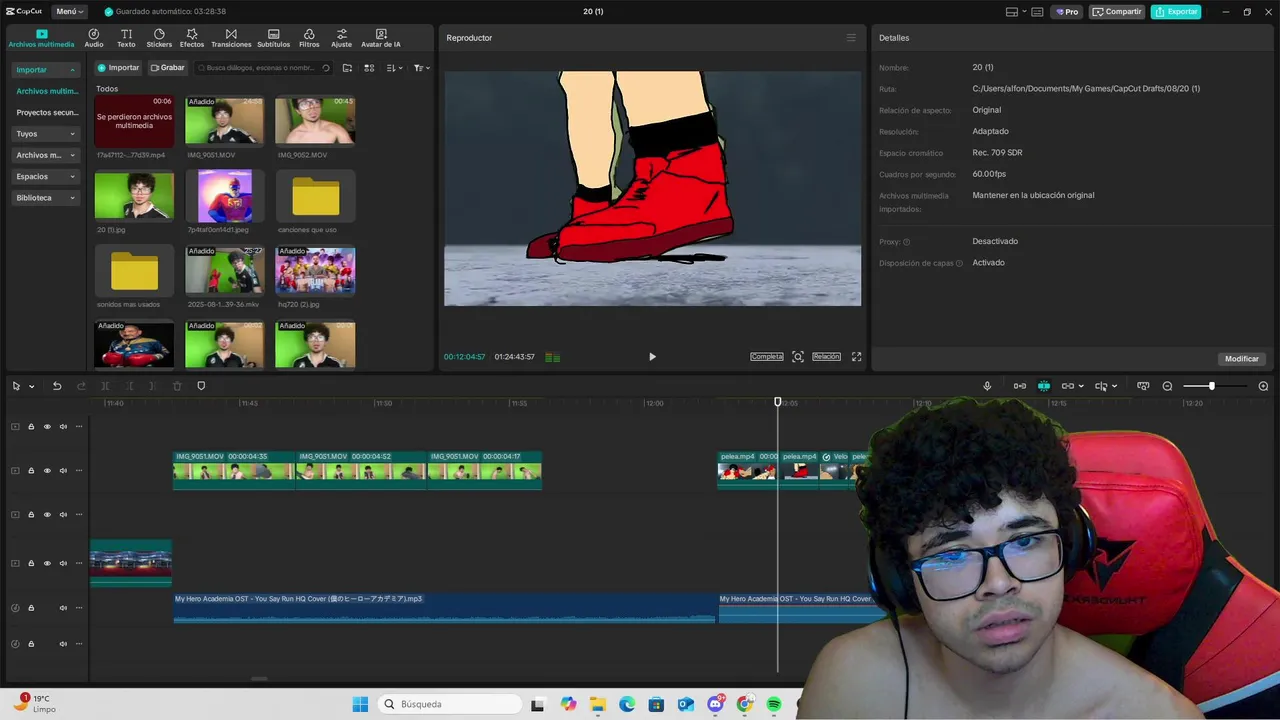Click the Completa preview quality button
The width and height of the screenshot is (1280, 720).
tap(767, 357)
